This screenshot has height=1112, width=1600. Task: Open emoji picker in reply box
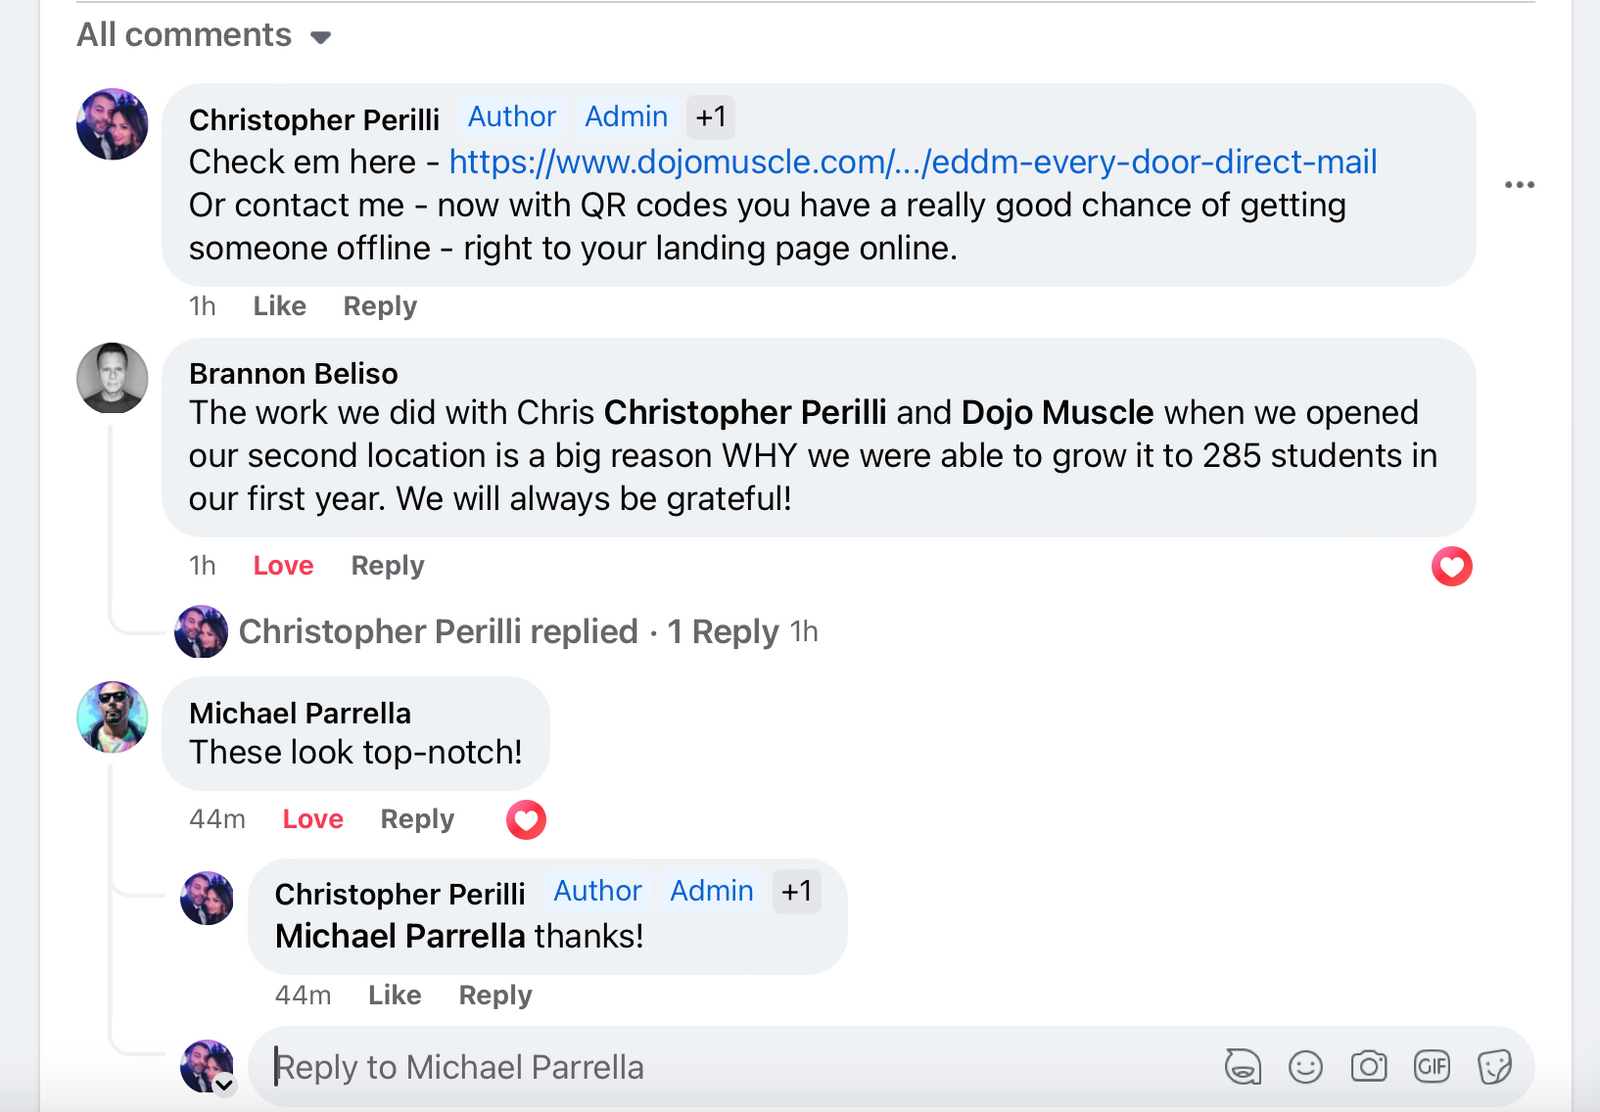[x=1305, y=1067]
